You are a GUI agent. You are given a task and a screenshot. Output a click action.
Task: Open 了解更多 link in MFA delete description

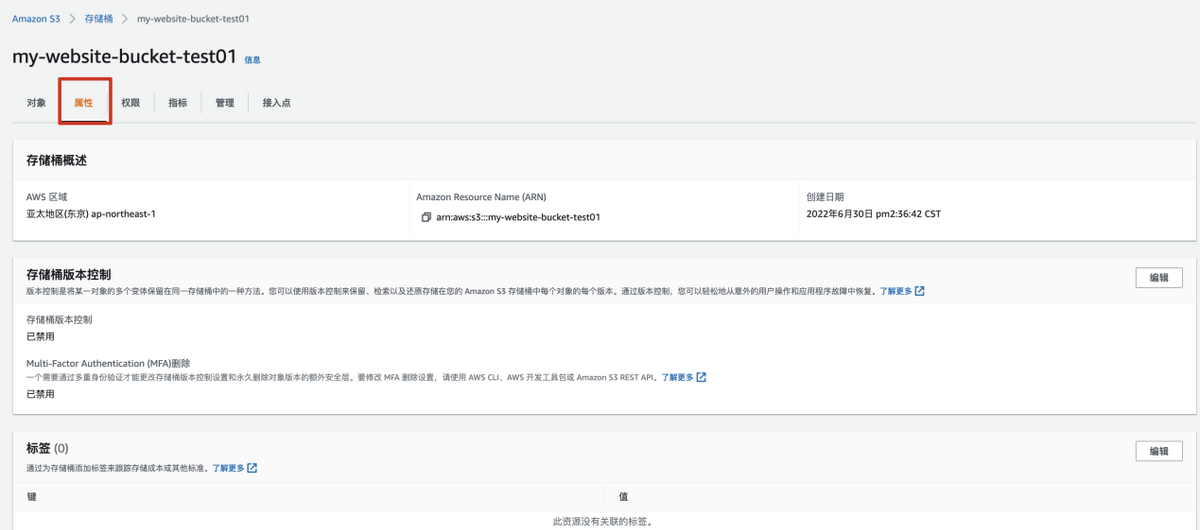tap(684, 377)
